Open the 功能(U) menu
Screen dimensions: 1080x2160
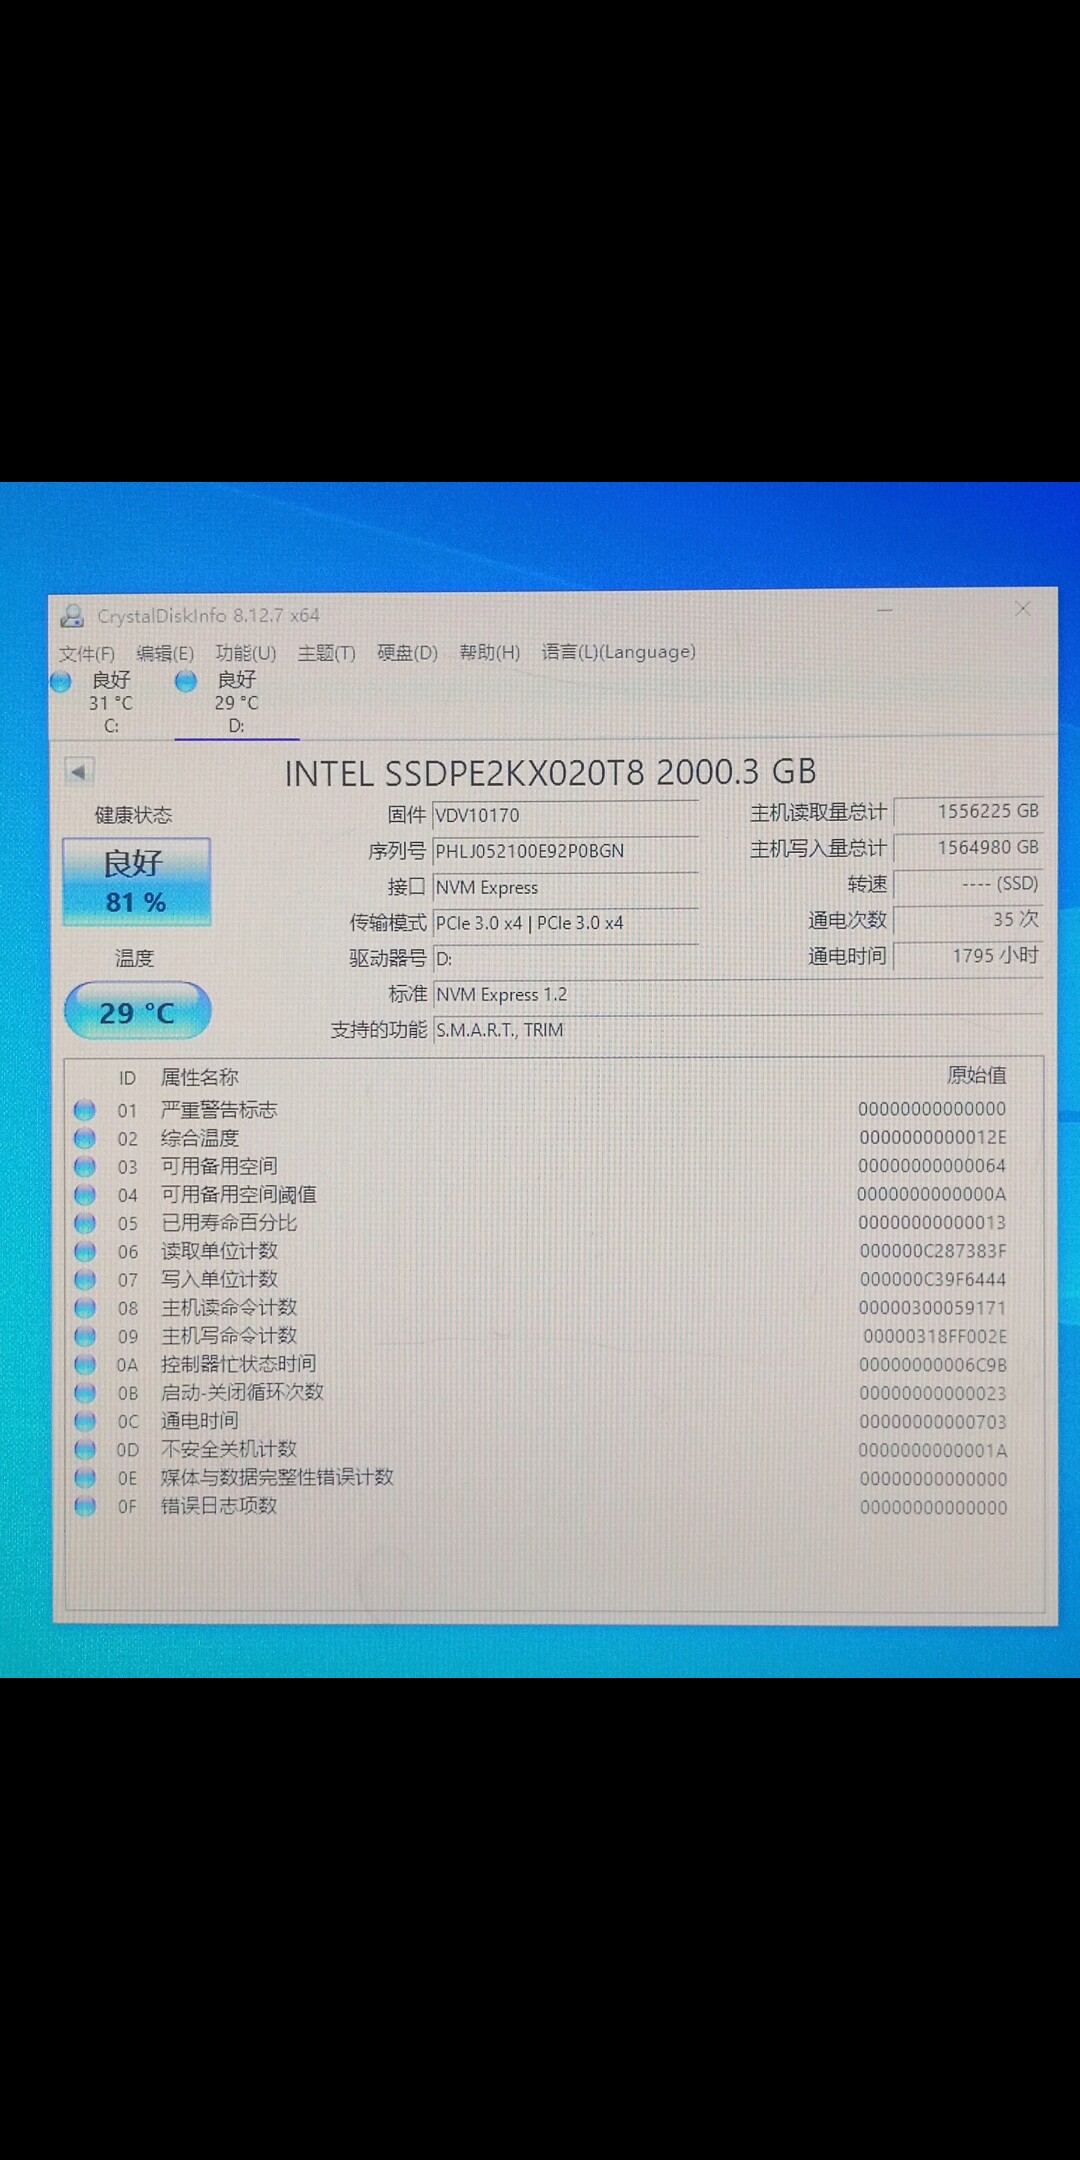[246, 653]
